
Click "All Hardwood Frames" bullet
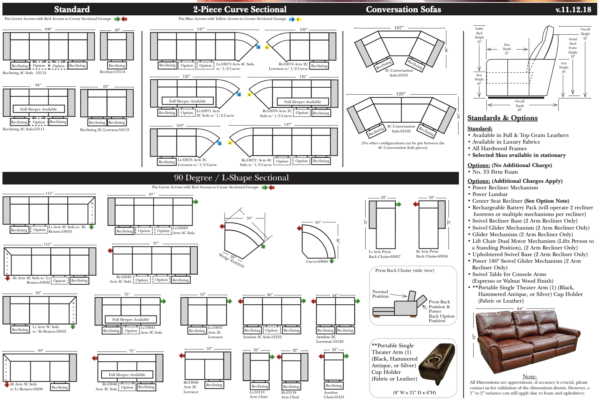pyautogui.click(x=499, y=148)
